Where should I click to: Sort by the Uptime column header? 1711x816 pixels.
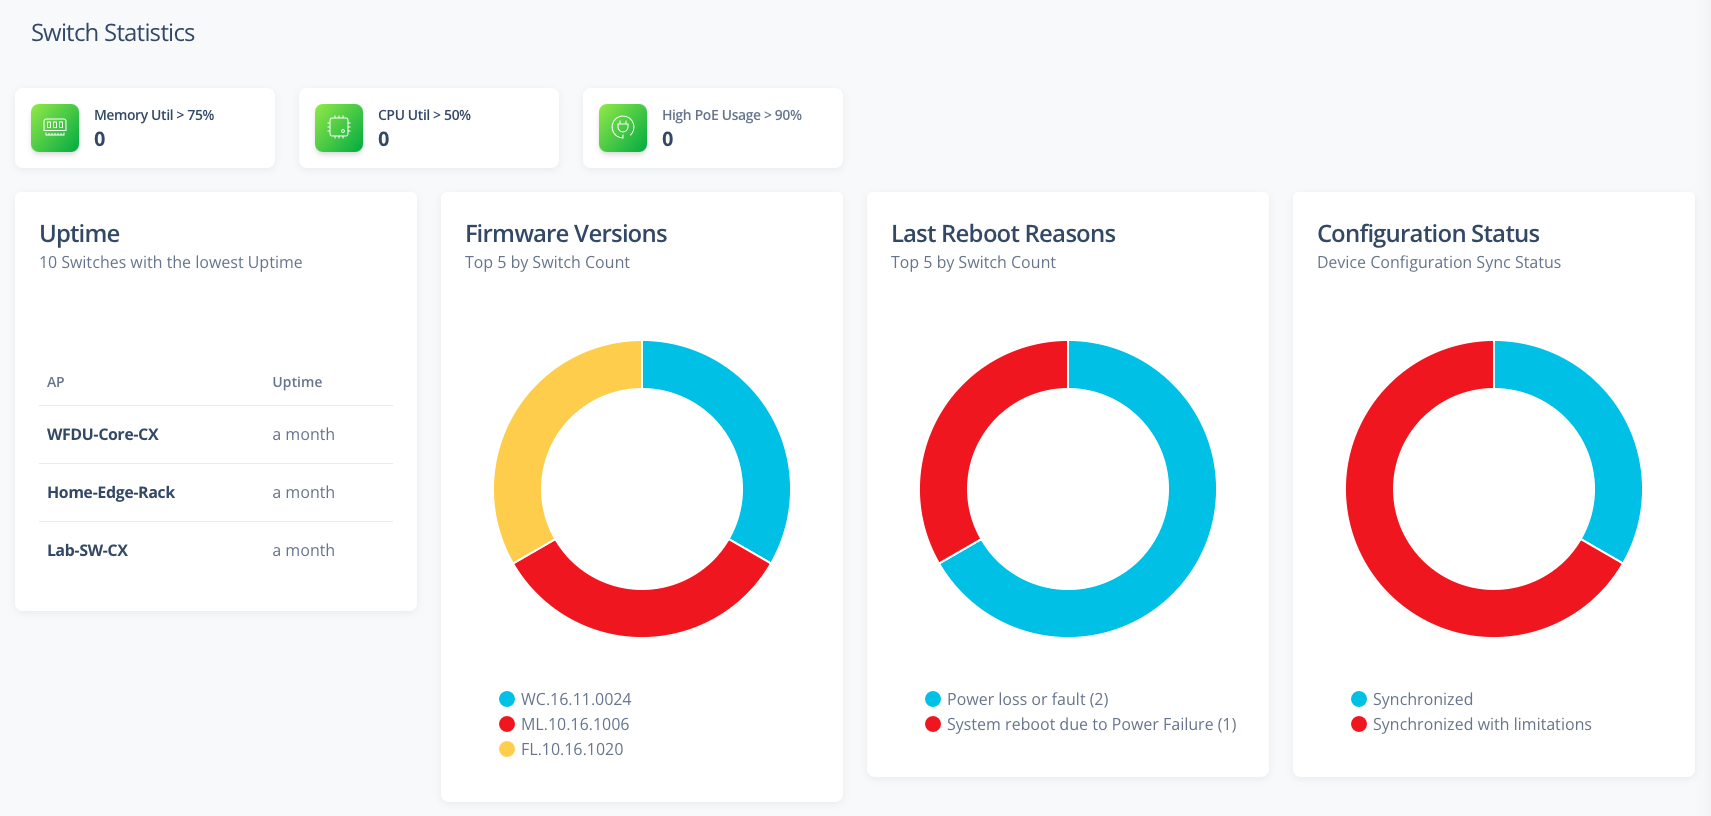297,382
